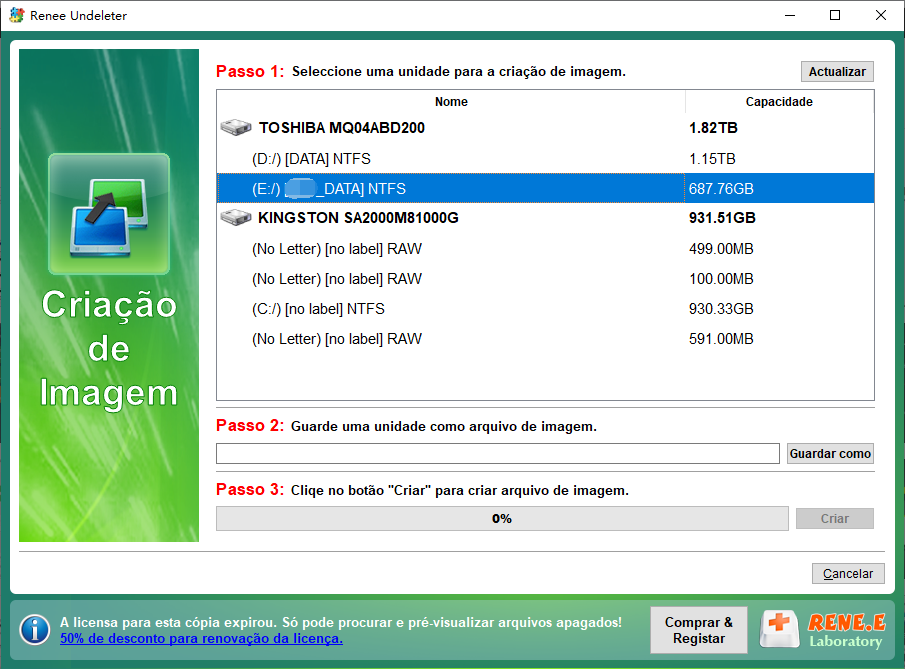Select the KINGSTON SA2000M81000G disk row
This screenshot has height=669, width=905.
(545, 218)
